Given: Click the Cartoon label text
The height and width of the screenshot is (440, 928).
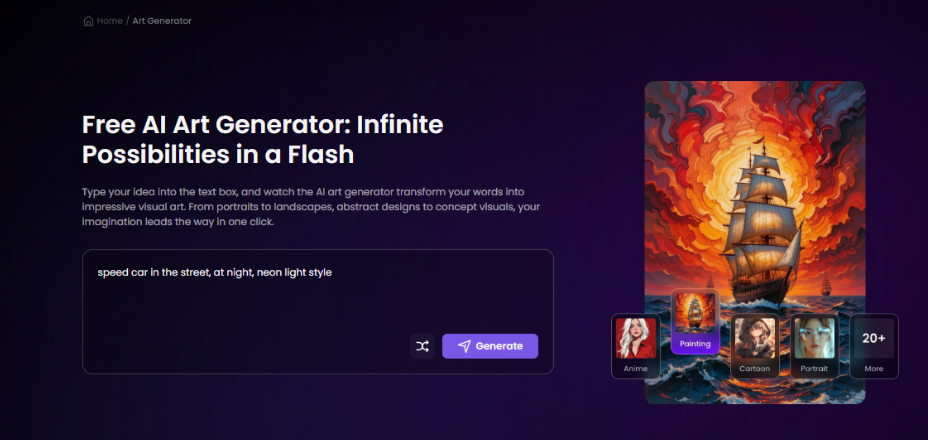Looking at the screenshot, I should click(x=755, y=368).
